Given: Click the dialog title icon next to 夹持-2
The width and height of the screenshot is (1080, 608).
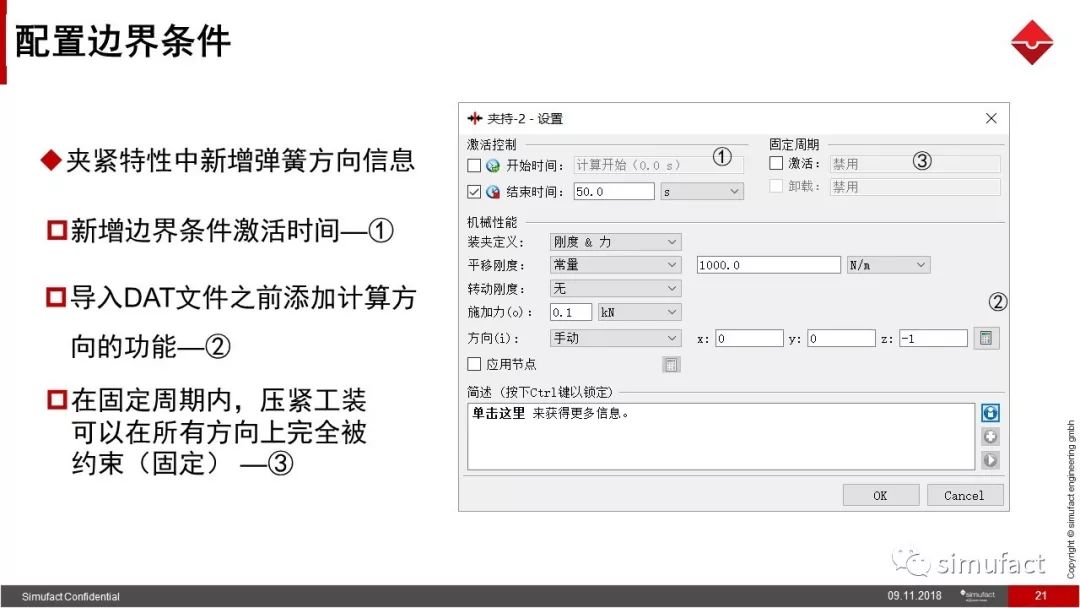Looking at the screenshot, I should tap(475, 118).
